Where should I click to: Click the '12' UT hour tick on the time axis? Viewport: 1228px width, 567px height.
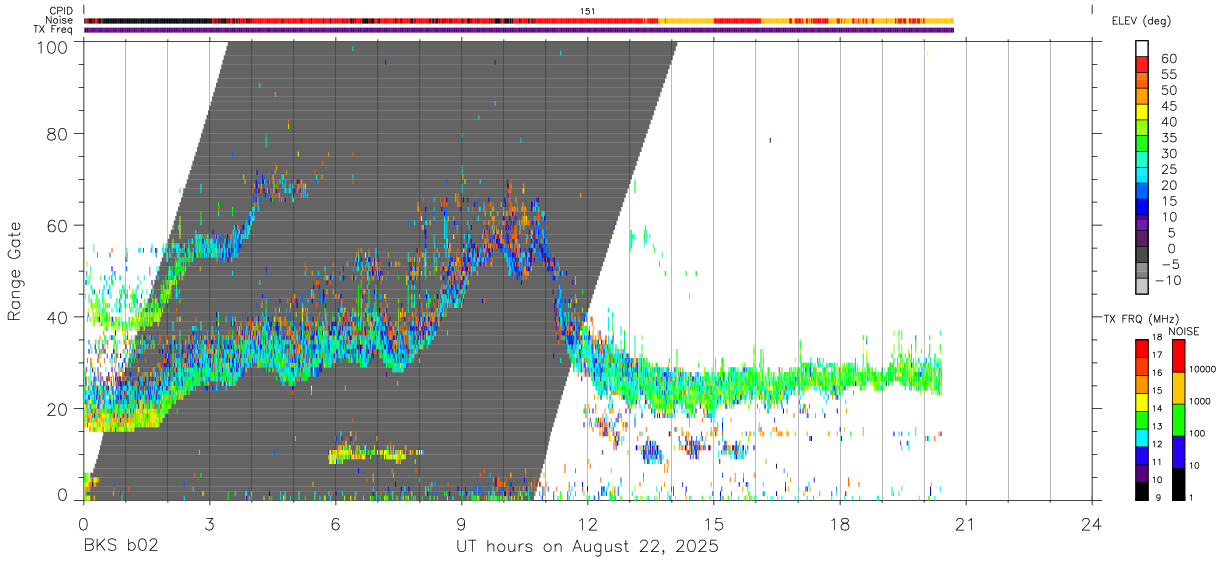click(588, 522)
